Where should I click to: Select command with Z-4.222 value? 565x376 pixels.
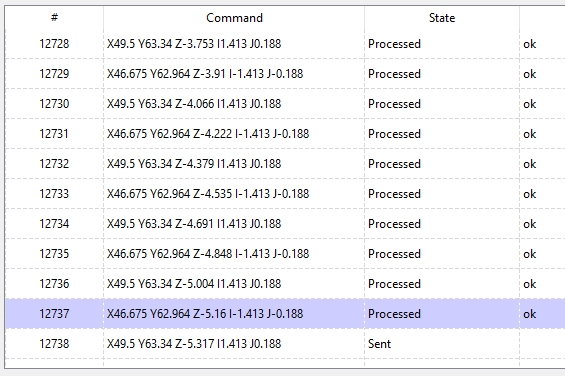(x=208, y=134)
